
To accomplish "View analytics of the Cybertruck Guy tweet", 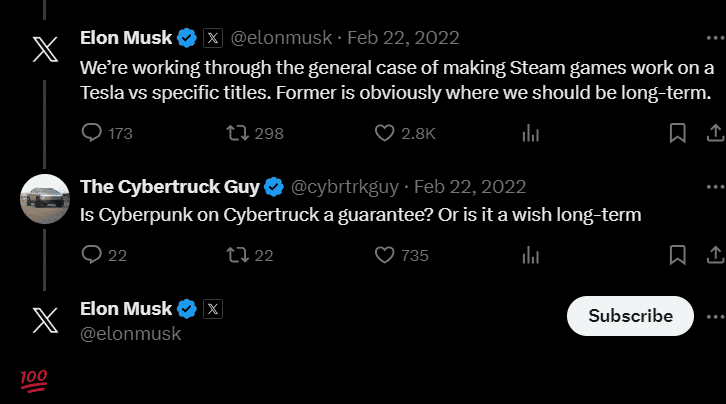I will pyautogui.click(x=531, y=255).
